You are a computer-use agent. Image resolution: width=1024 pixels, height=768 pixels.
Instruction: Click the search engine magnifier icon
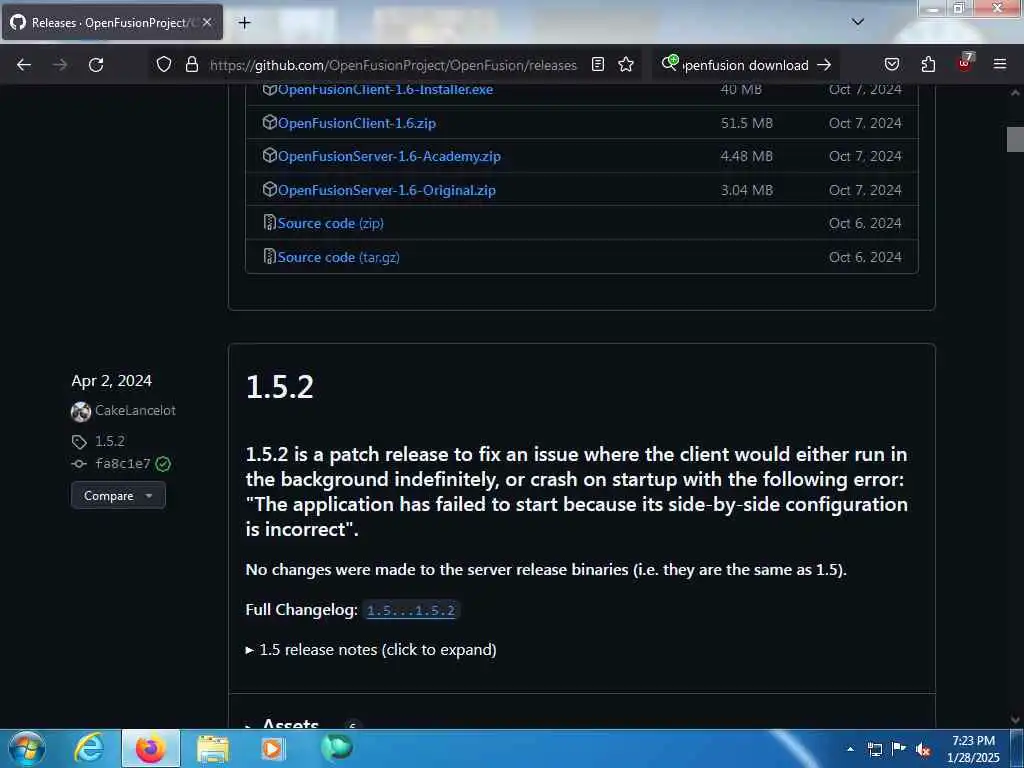[669, 63]
